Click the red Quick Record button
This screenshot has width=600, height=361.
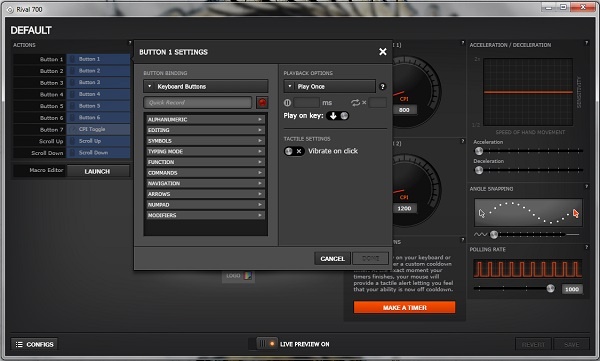262,103
